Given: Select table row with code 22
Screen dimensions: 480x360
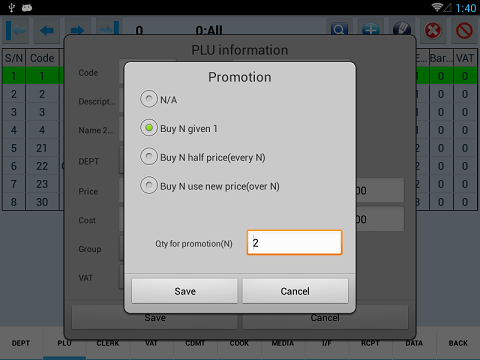Looking at the screenshot, I should coord(42,166).
